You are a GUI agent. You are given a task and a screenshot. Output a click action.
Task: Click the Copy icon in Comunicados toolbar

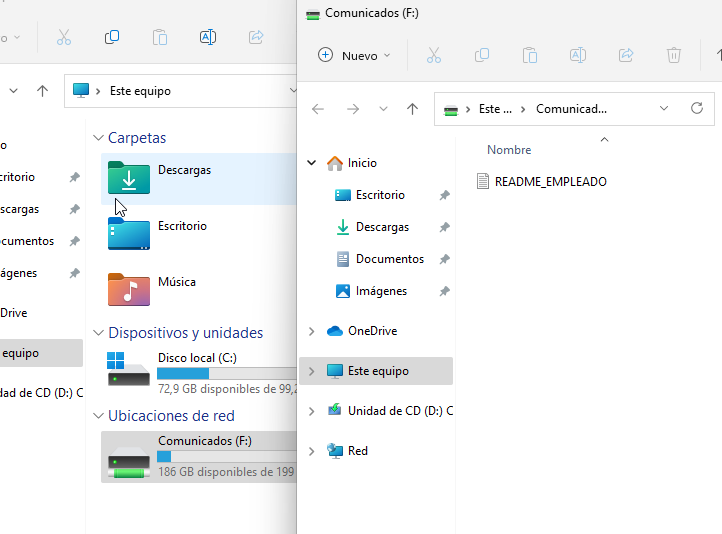[482, 56]
